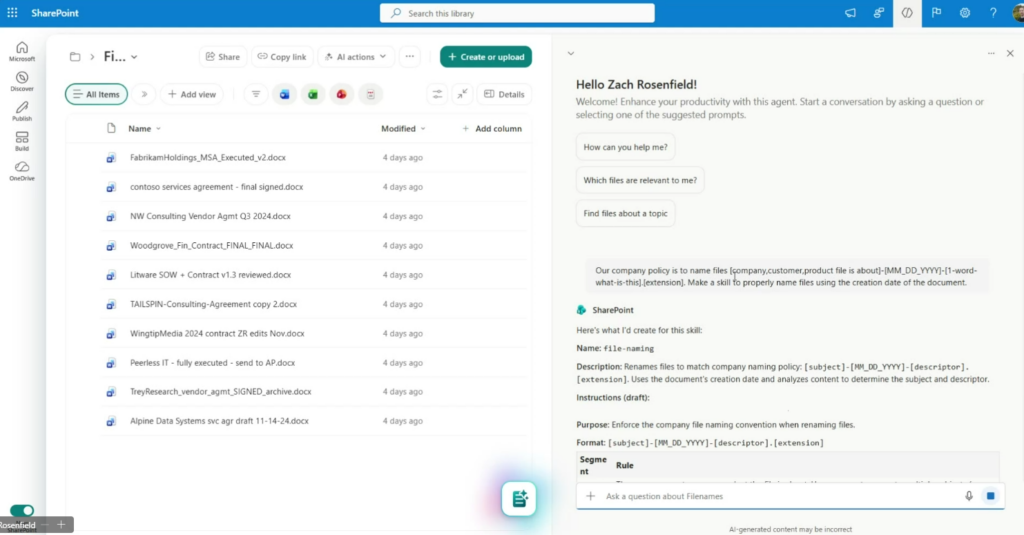Viewport: 1024px width, 535px height.
Task: Collapse agent panel with top-left chevron
Action: coord(570,53)
